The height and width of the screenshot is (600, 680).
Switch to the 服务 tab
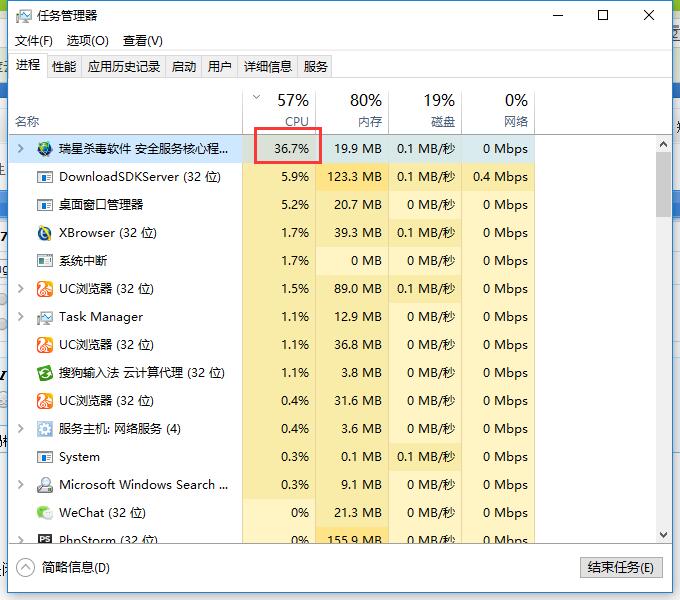315,67
